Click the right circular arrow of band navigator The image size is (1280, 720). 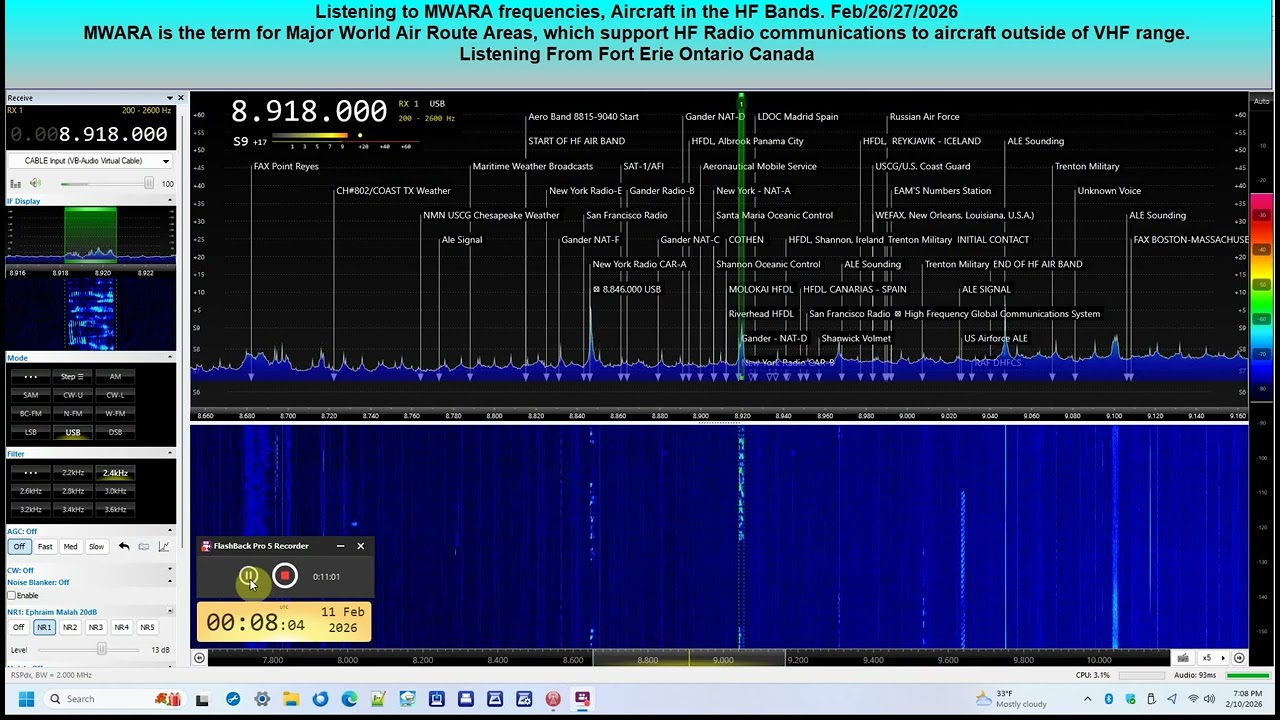pyautogui.click(x=1239, y=658)
